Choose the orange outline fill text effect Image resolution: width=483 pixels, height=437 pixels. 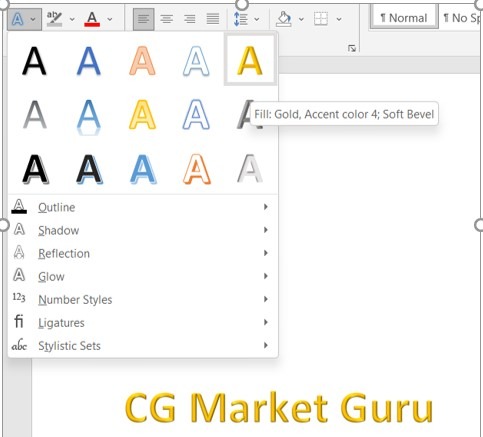(142, 61)
